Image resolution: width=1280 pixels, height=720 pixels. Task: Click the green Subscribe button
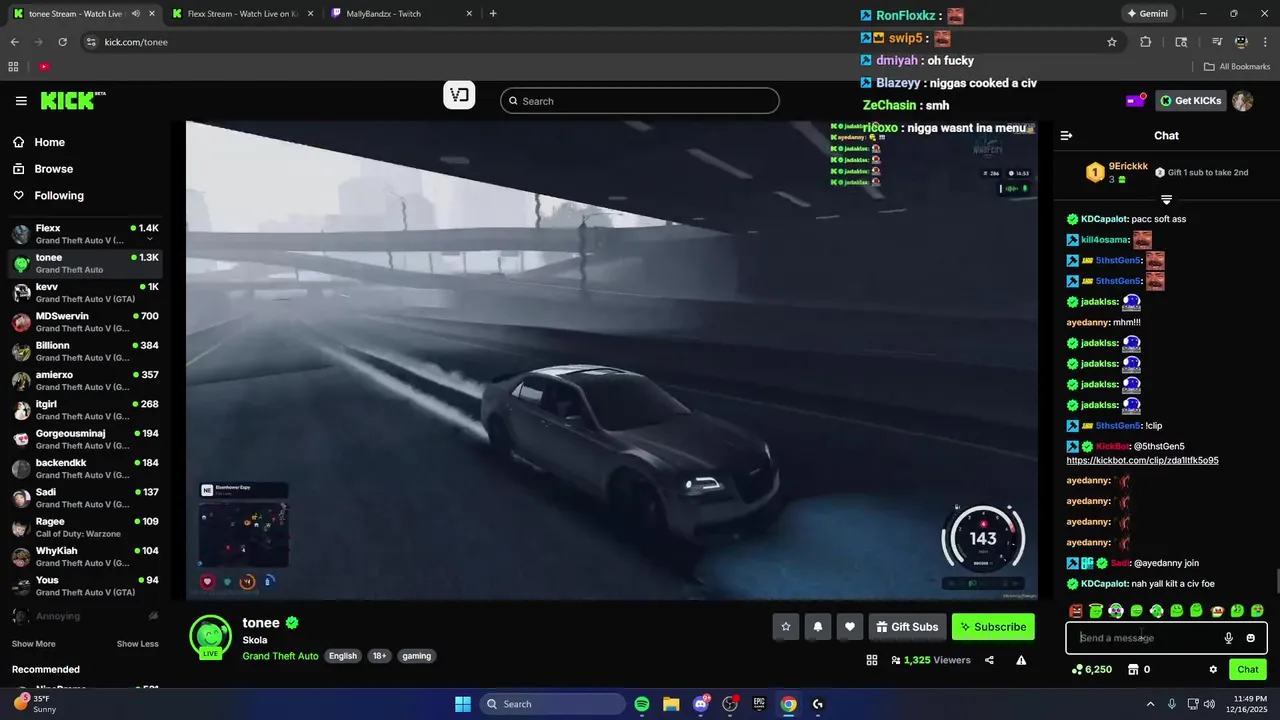pos(993,627)
